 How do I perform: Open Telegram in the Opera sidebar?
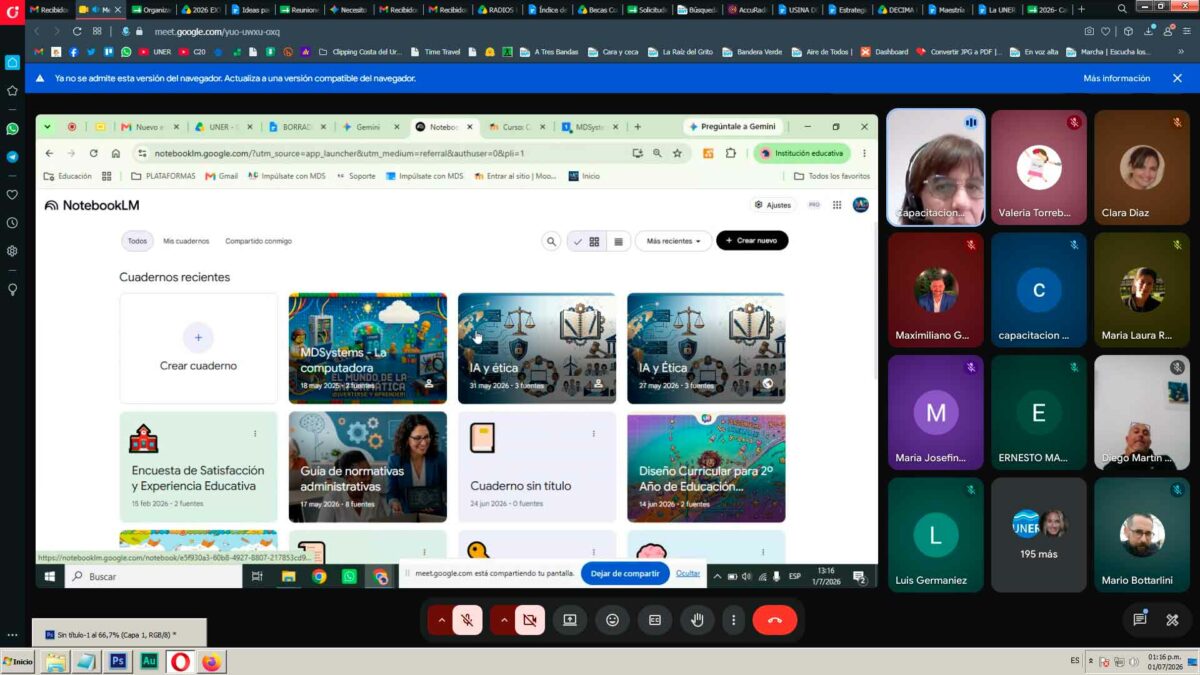[x=12, y=157]
